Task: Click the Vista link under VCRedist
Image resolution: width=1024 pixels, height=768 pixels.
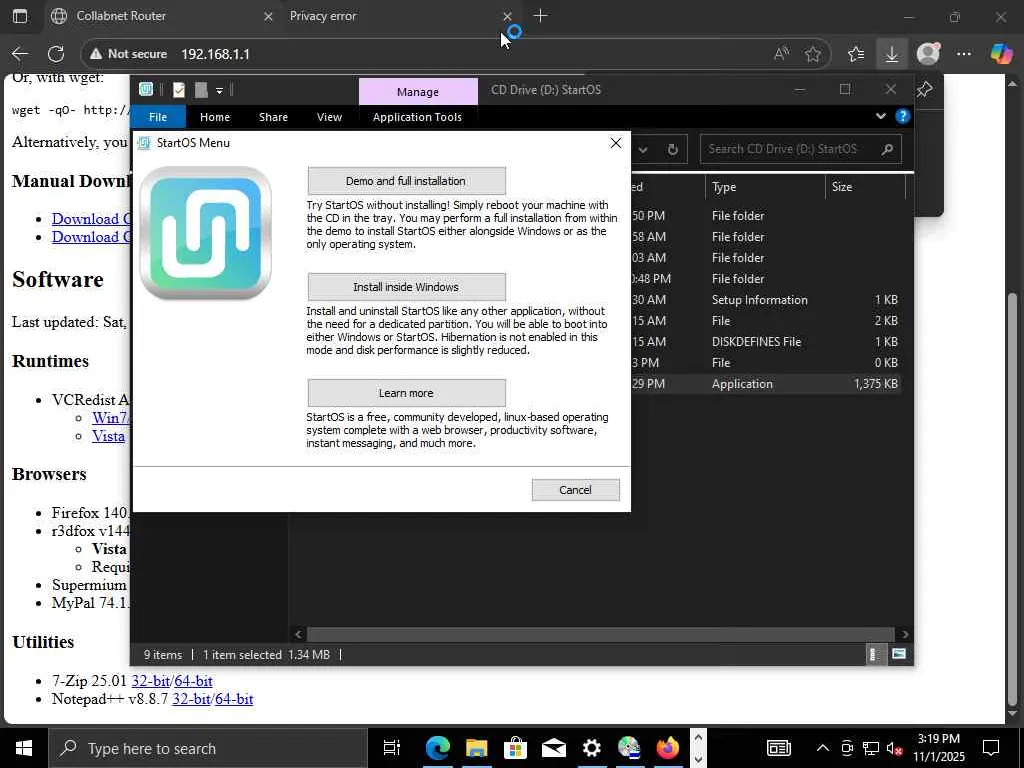Action: pos(108,436)
